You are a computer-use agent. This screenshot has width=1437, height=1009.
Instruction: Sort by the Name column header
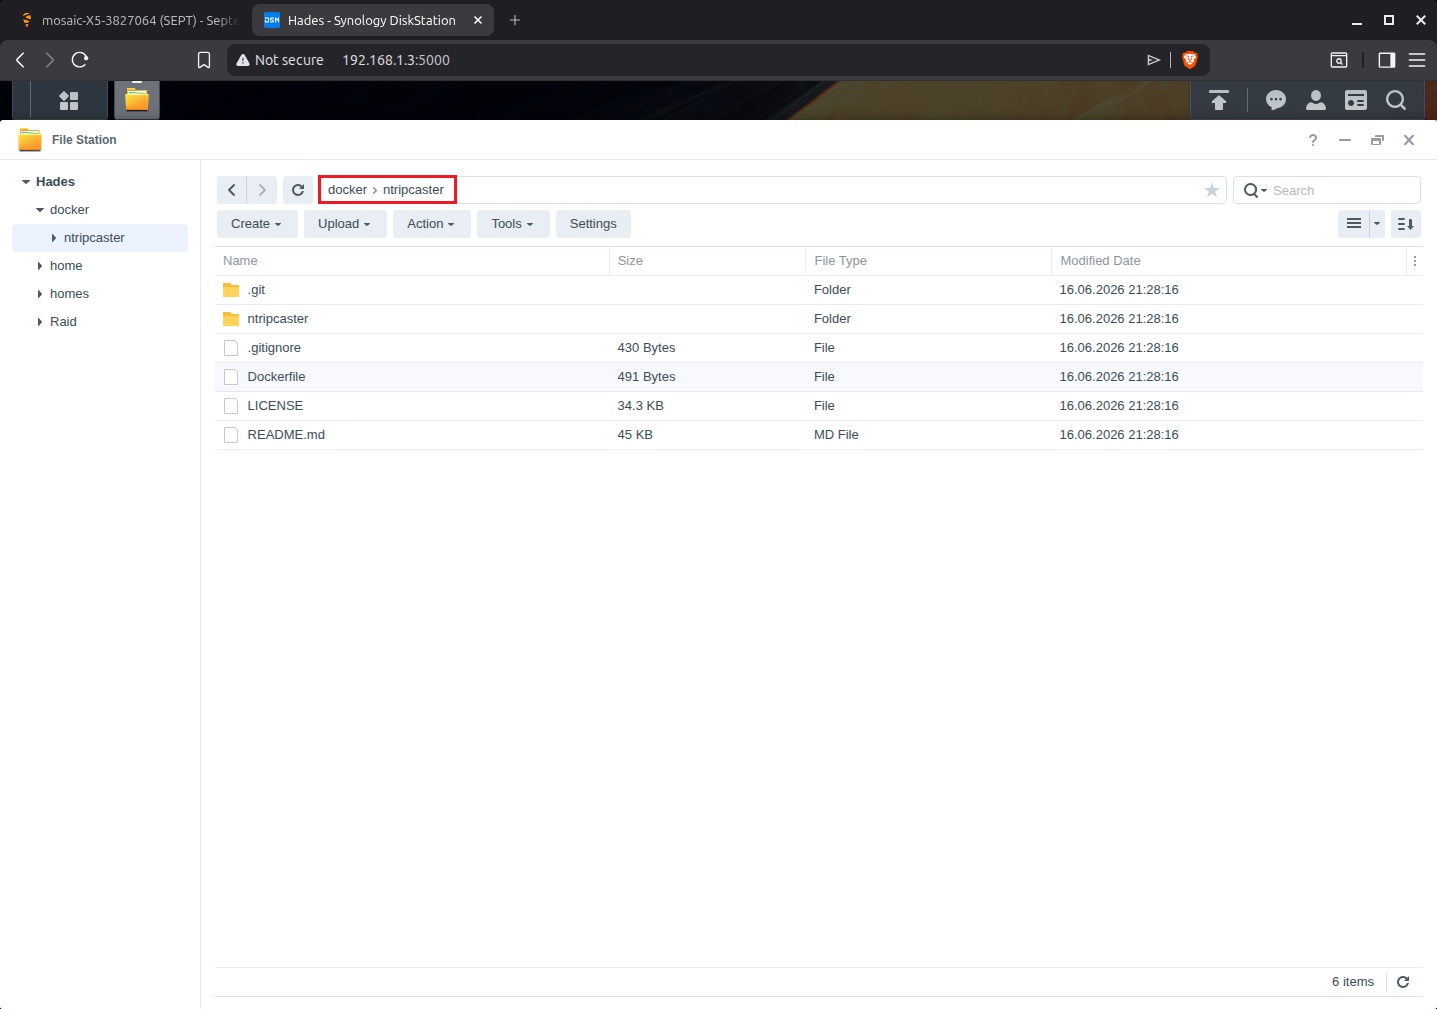pos(412,261)
